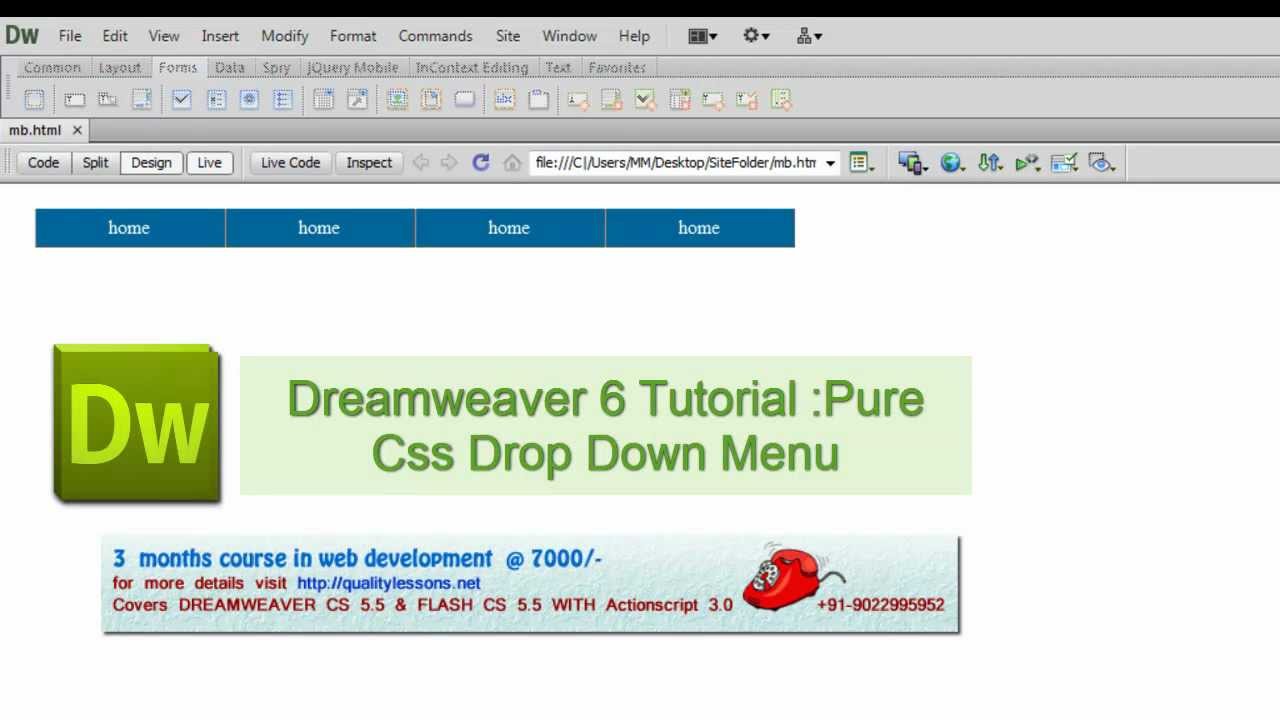Insert Spry Validation Radio Group
The width and height of the screenshot is (1280, 720).
coord(781,99)
